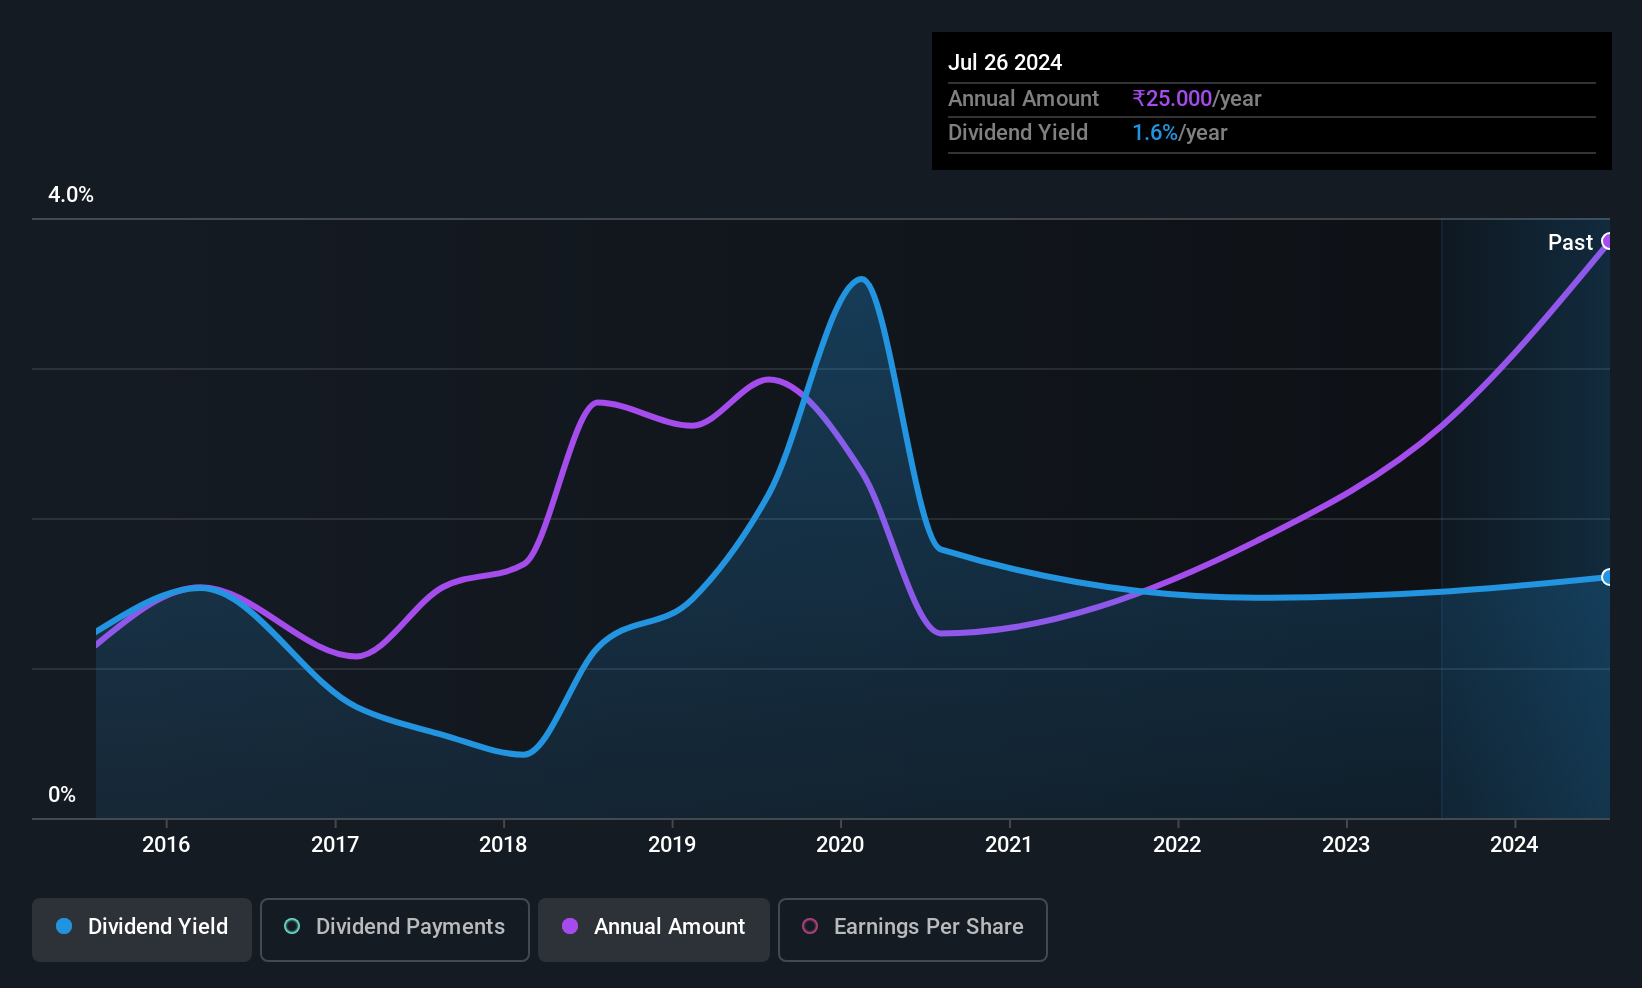
Task: Click the 2017 x-axis label
Action: click(335, 845)
